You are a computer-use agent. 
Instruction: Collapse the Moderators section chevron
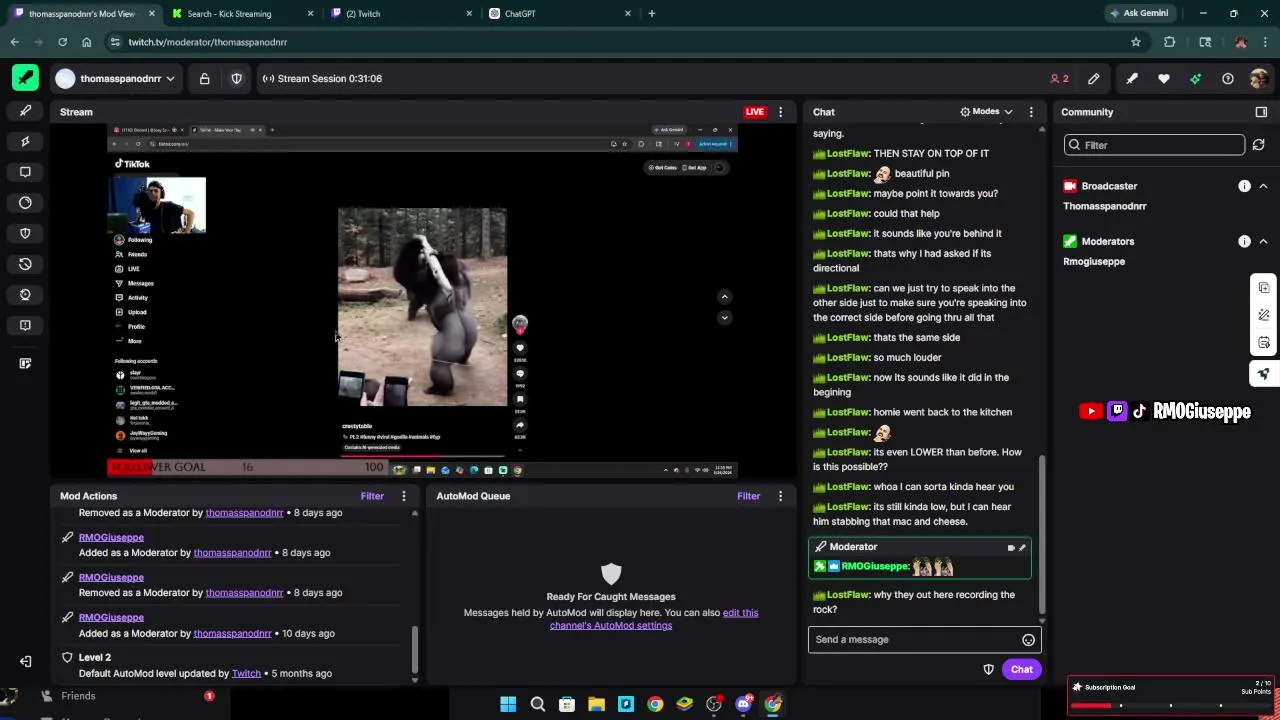tap(1263, 241)
